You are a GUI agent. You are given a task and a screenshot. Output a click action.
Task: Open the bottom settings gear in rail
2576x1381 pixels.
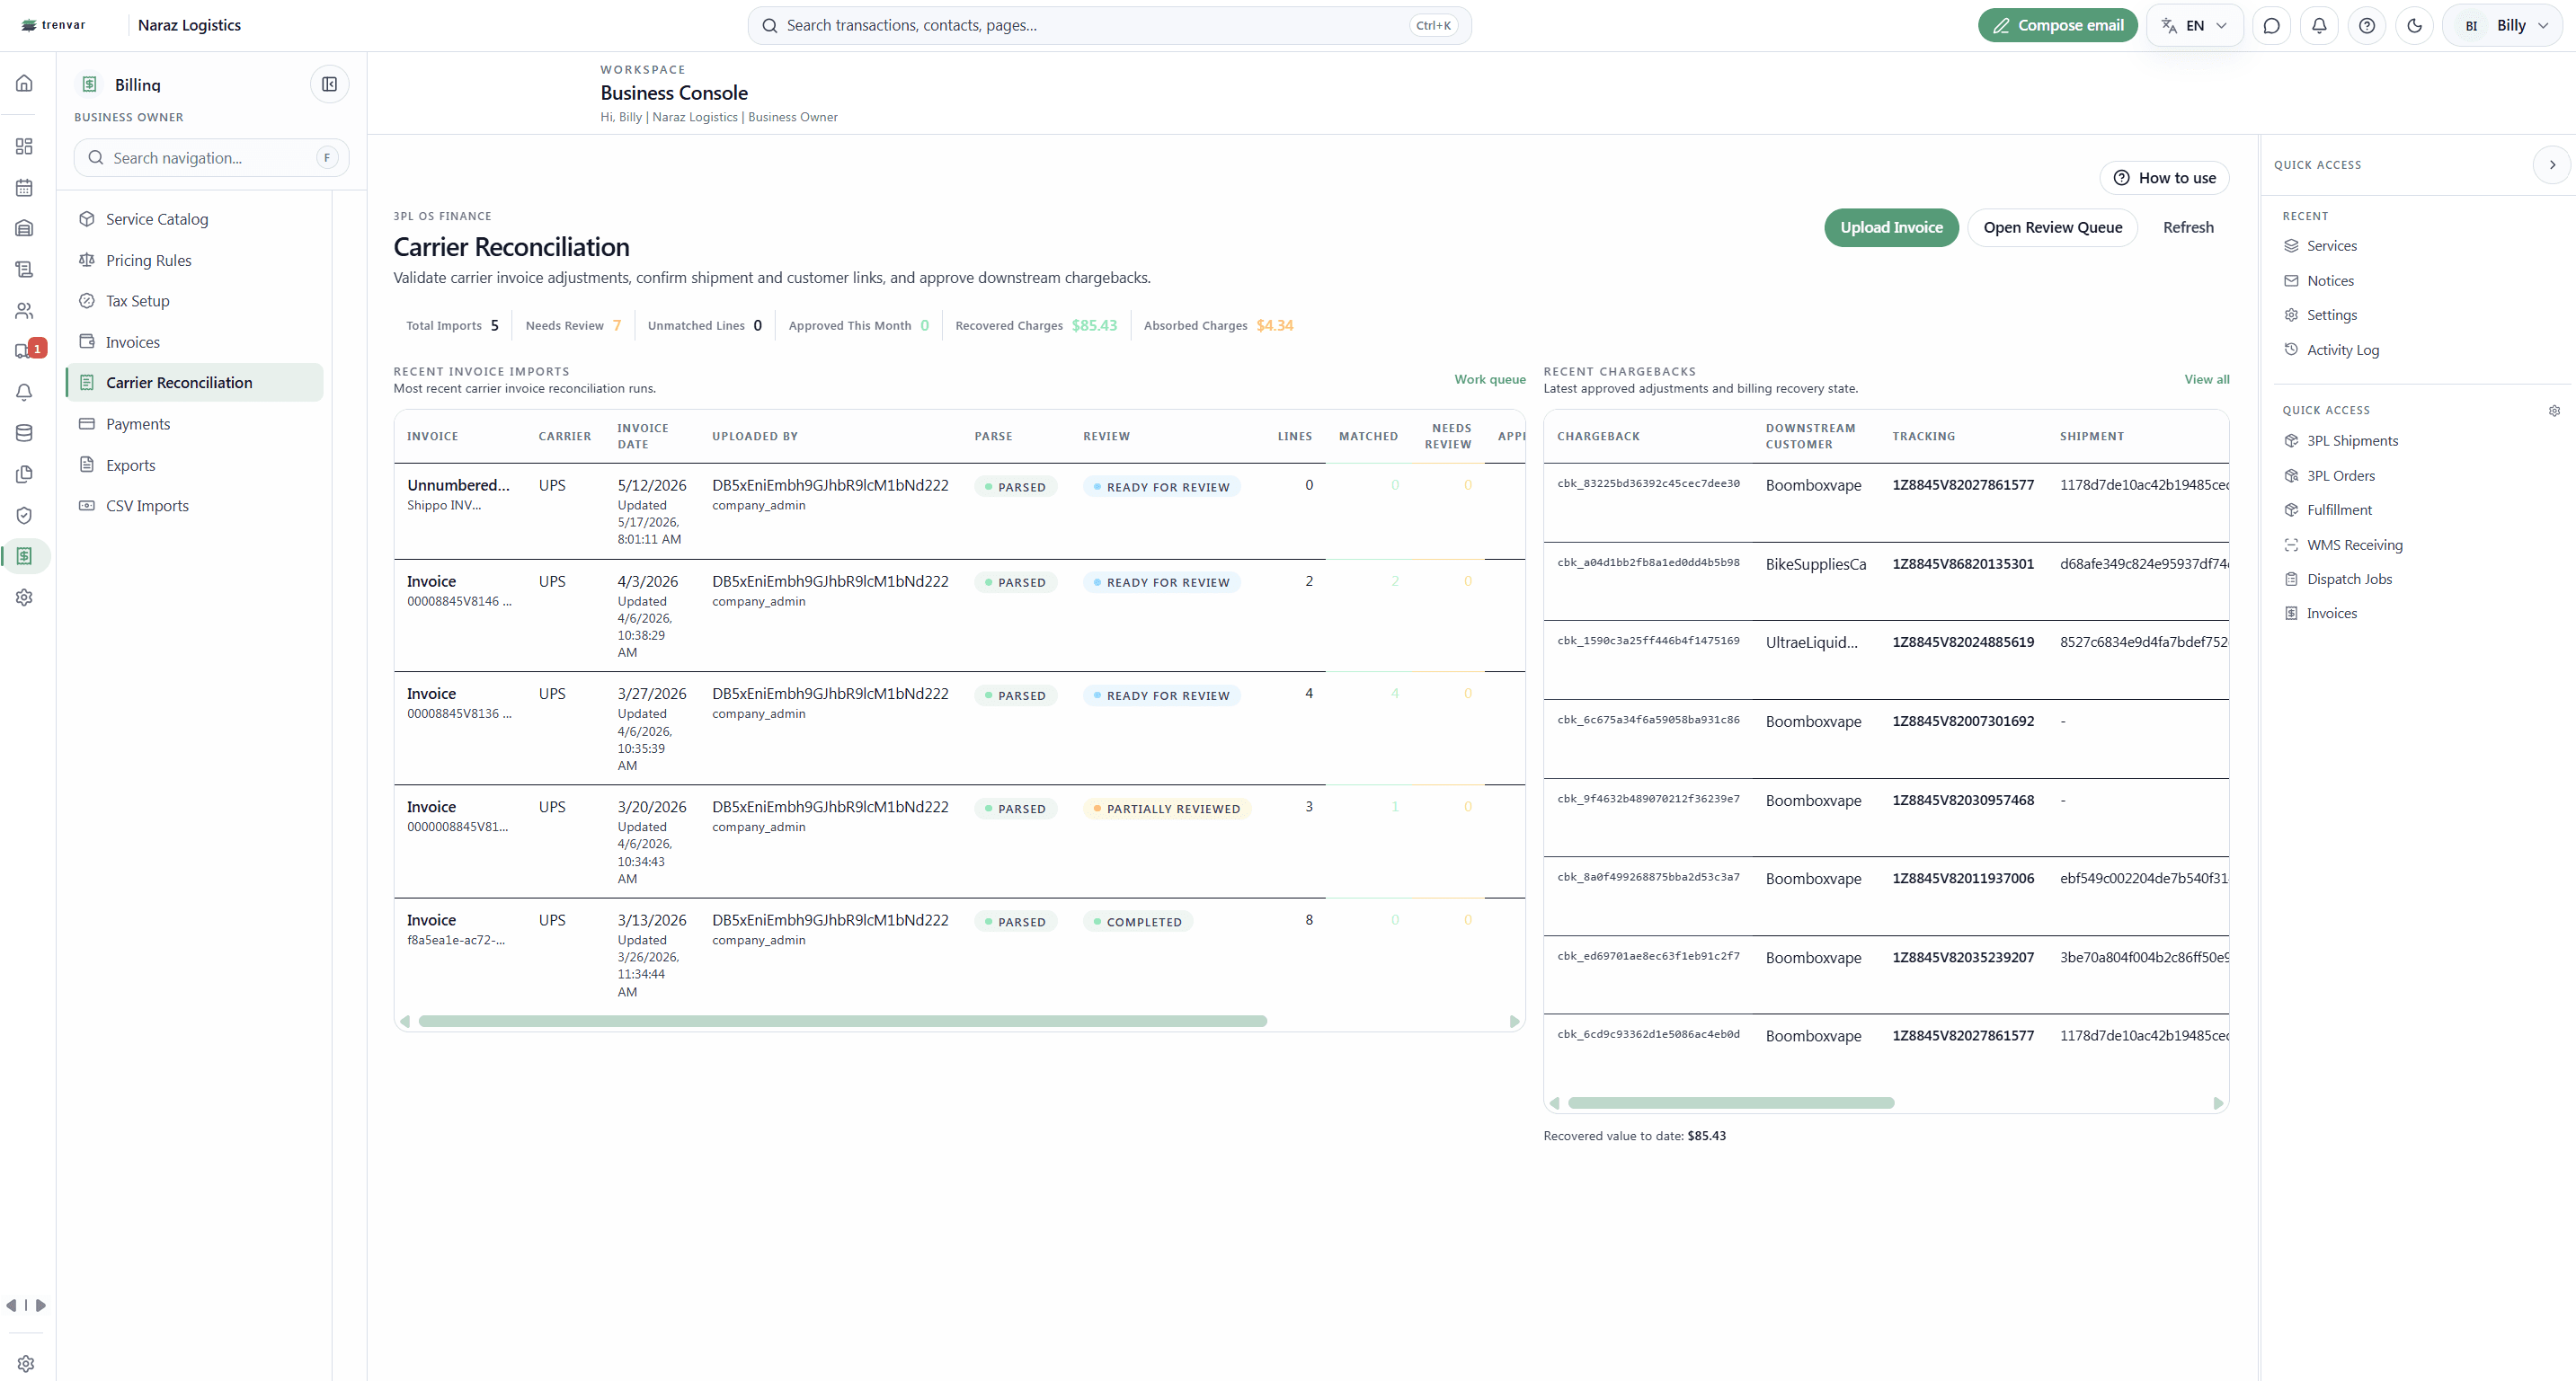[x=26, y=1363]
